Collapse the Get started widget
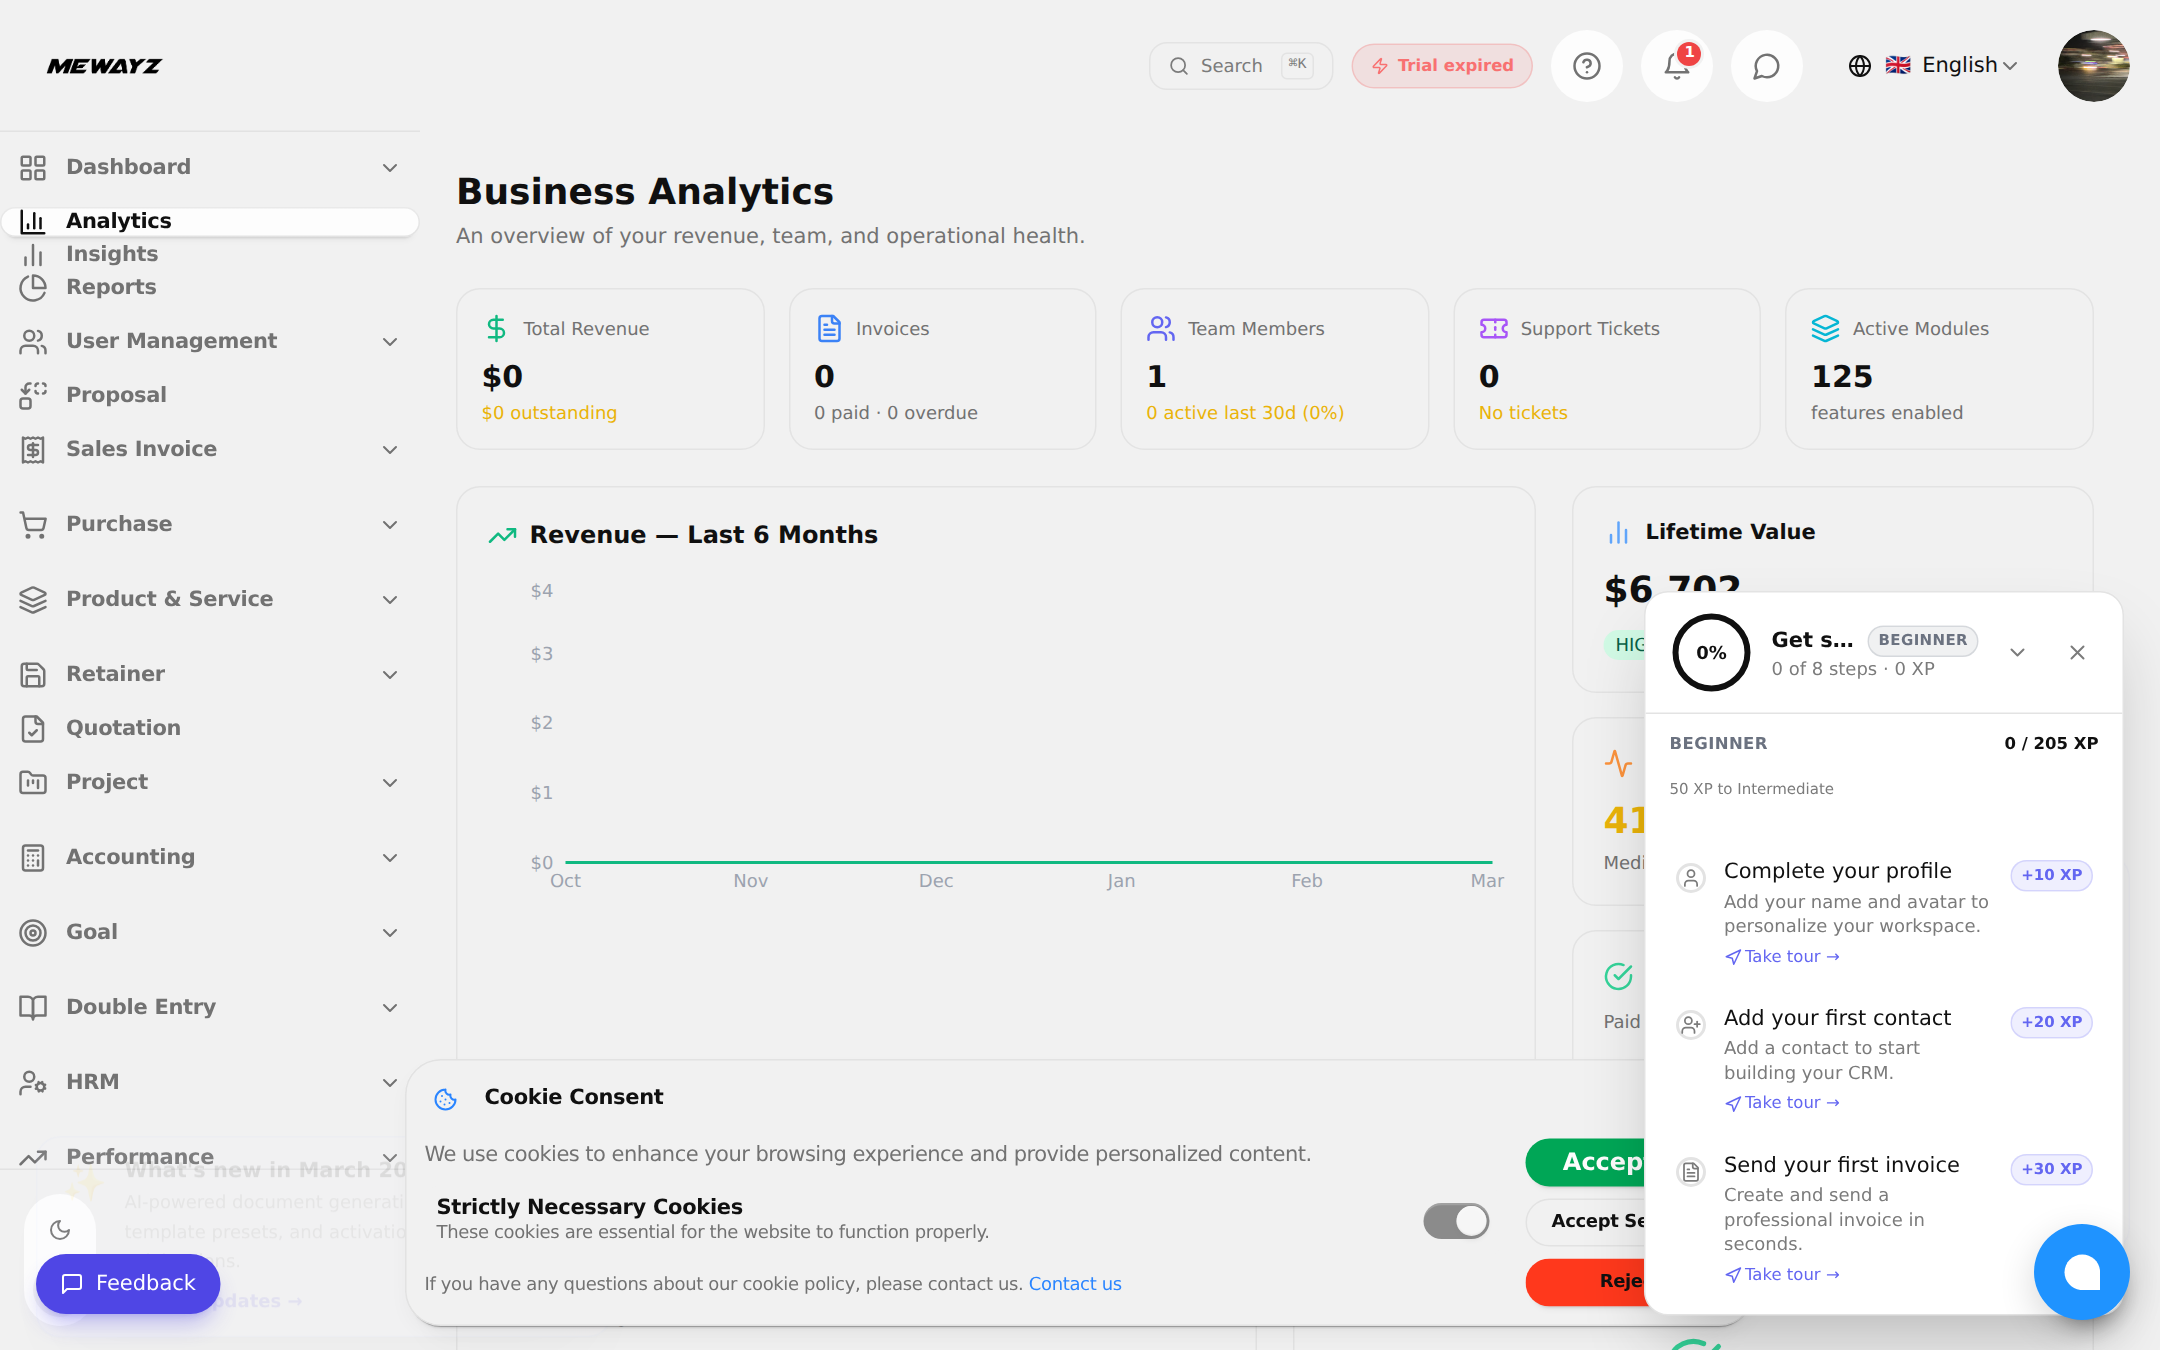Screen dimensions: 2160x1350 [x=2017, y=652]
